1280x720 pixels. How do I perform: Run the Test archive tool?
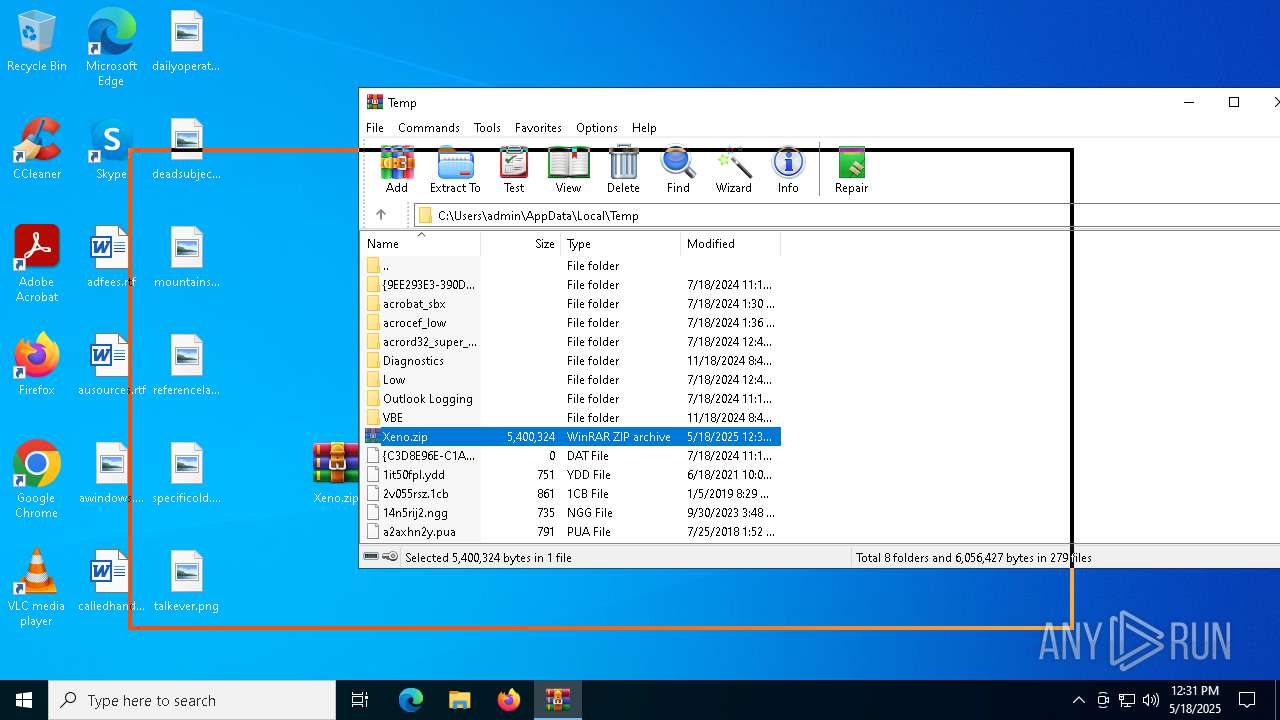[514, 169]
